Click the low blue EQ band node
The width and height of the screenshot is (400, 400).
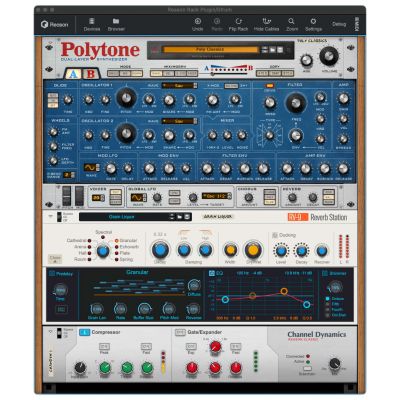tap(225, 299)
